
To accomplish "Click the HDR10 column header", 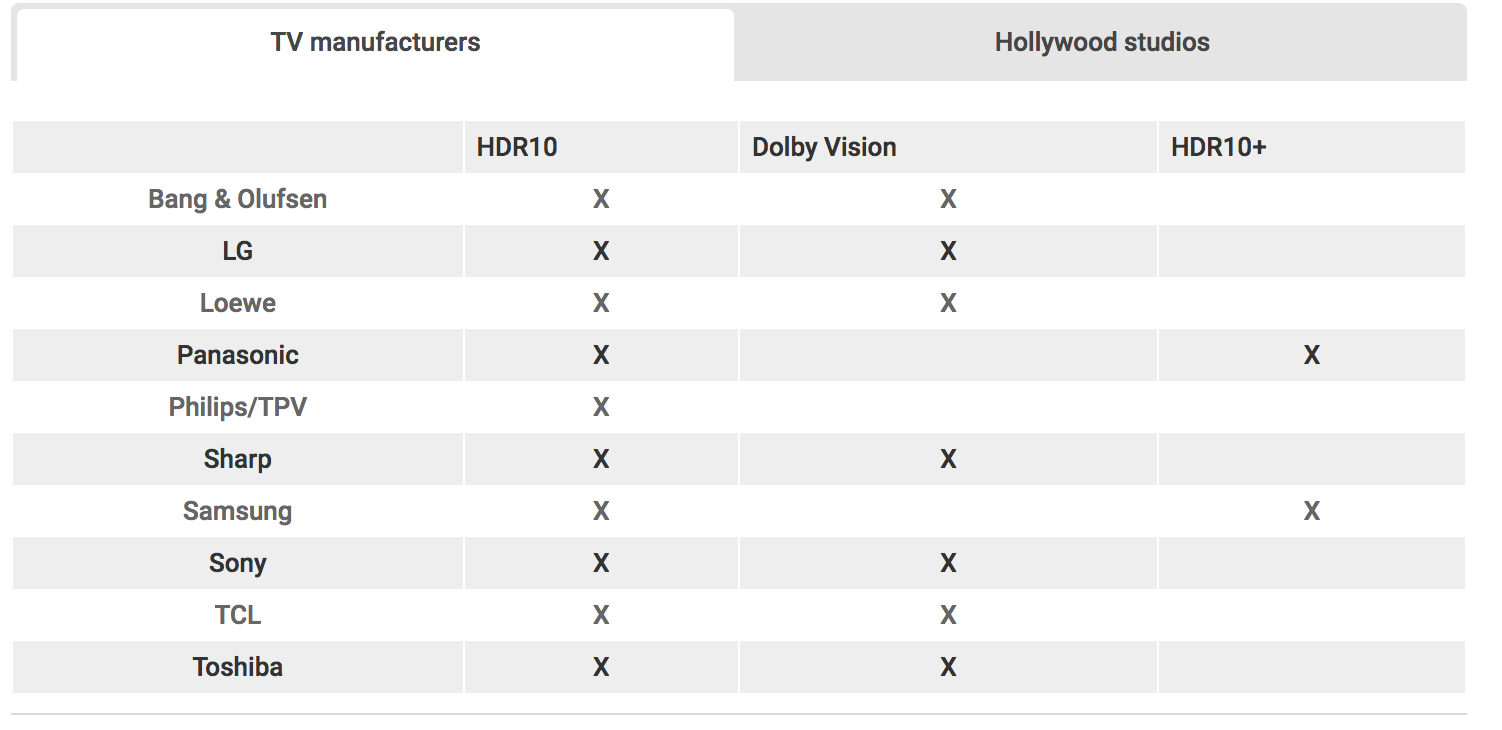I will [517, 147].
